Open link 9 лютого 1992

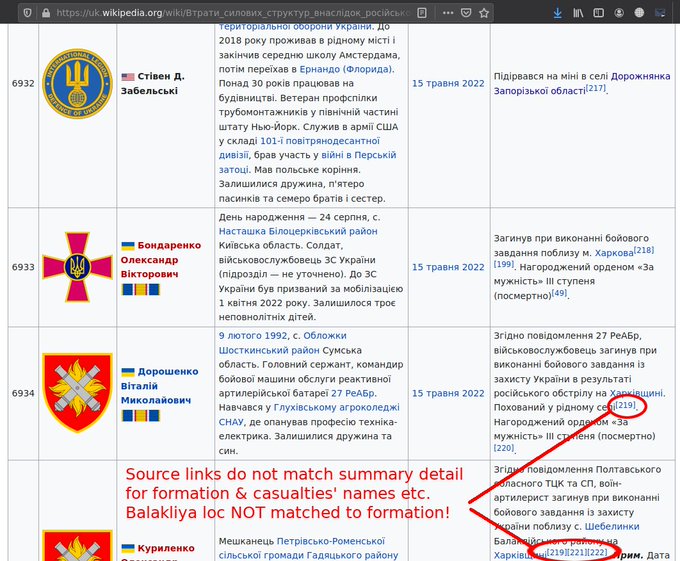click(253, 336)
